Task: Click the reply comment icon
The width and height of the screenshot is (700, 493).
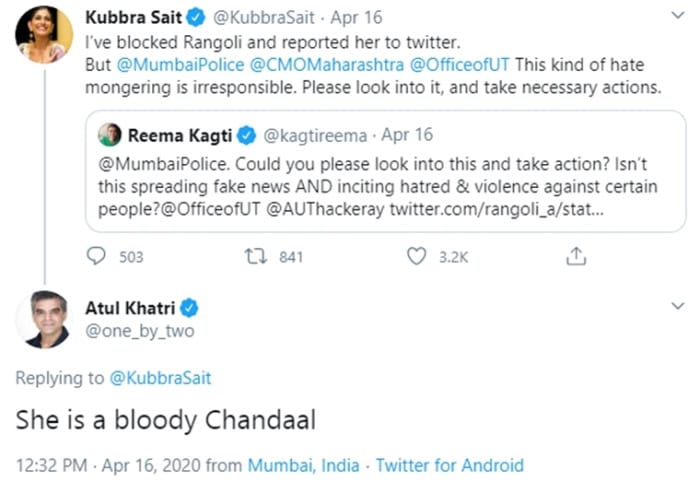Action: coord(96,257)
